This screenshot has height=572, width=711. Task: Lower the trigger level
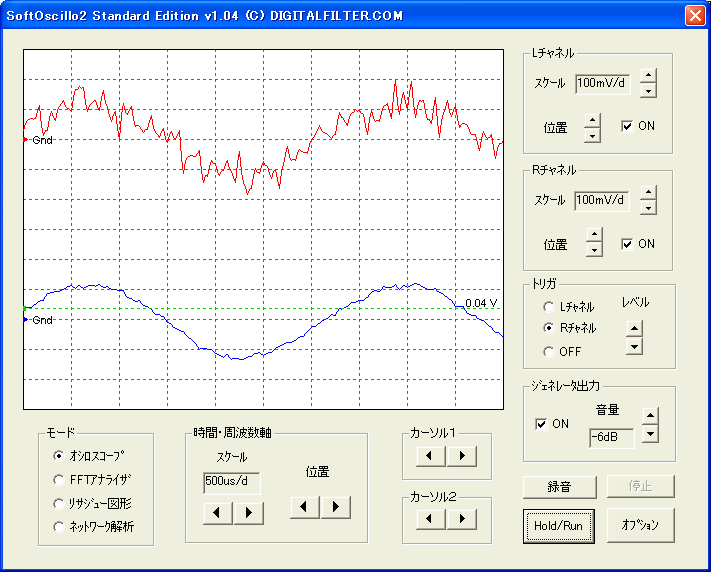pos(634,347)
